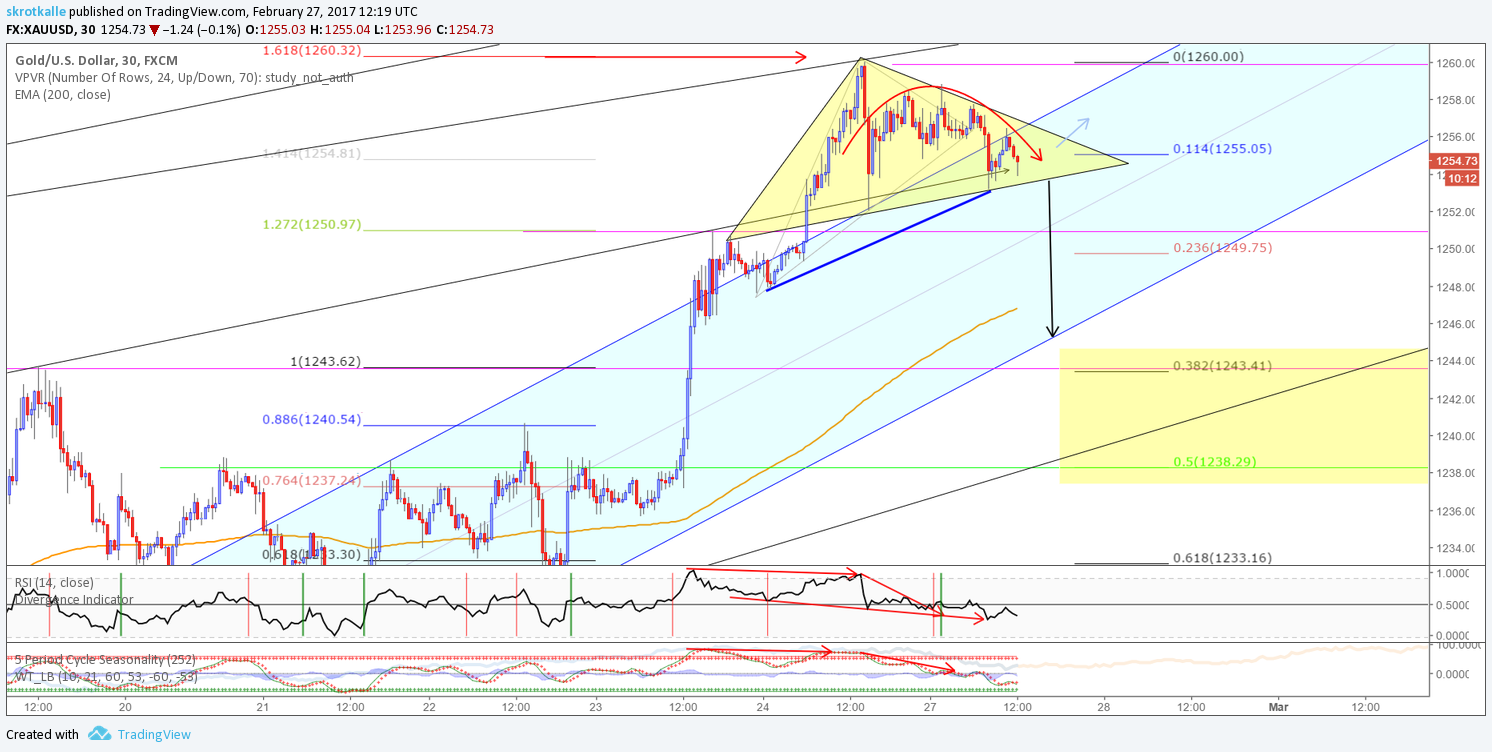The image size is (1492, 752).
Task: Click the date label 20 on time axis
Action: point(124,705)
